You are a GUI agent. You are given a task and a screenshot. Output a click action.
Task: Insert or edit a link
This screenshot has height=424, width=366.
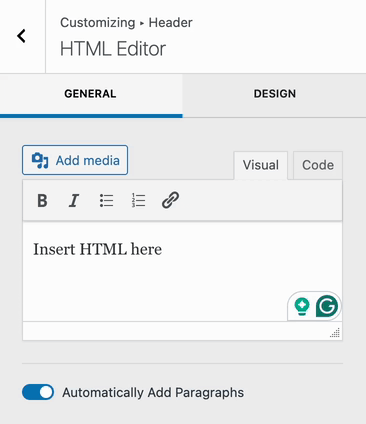(170, 200)
